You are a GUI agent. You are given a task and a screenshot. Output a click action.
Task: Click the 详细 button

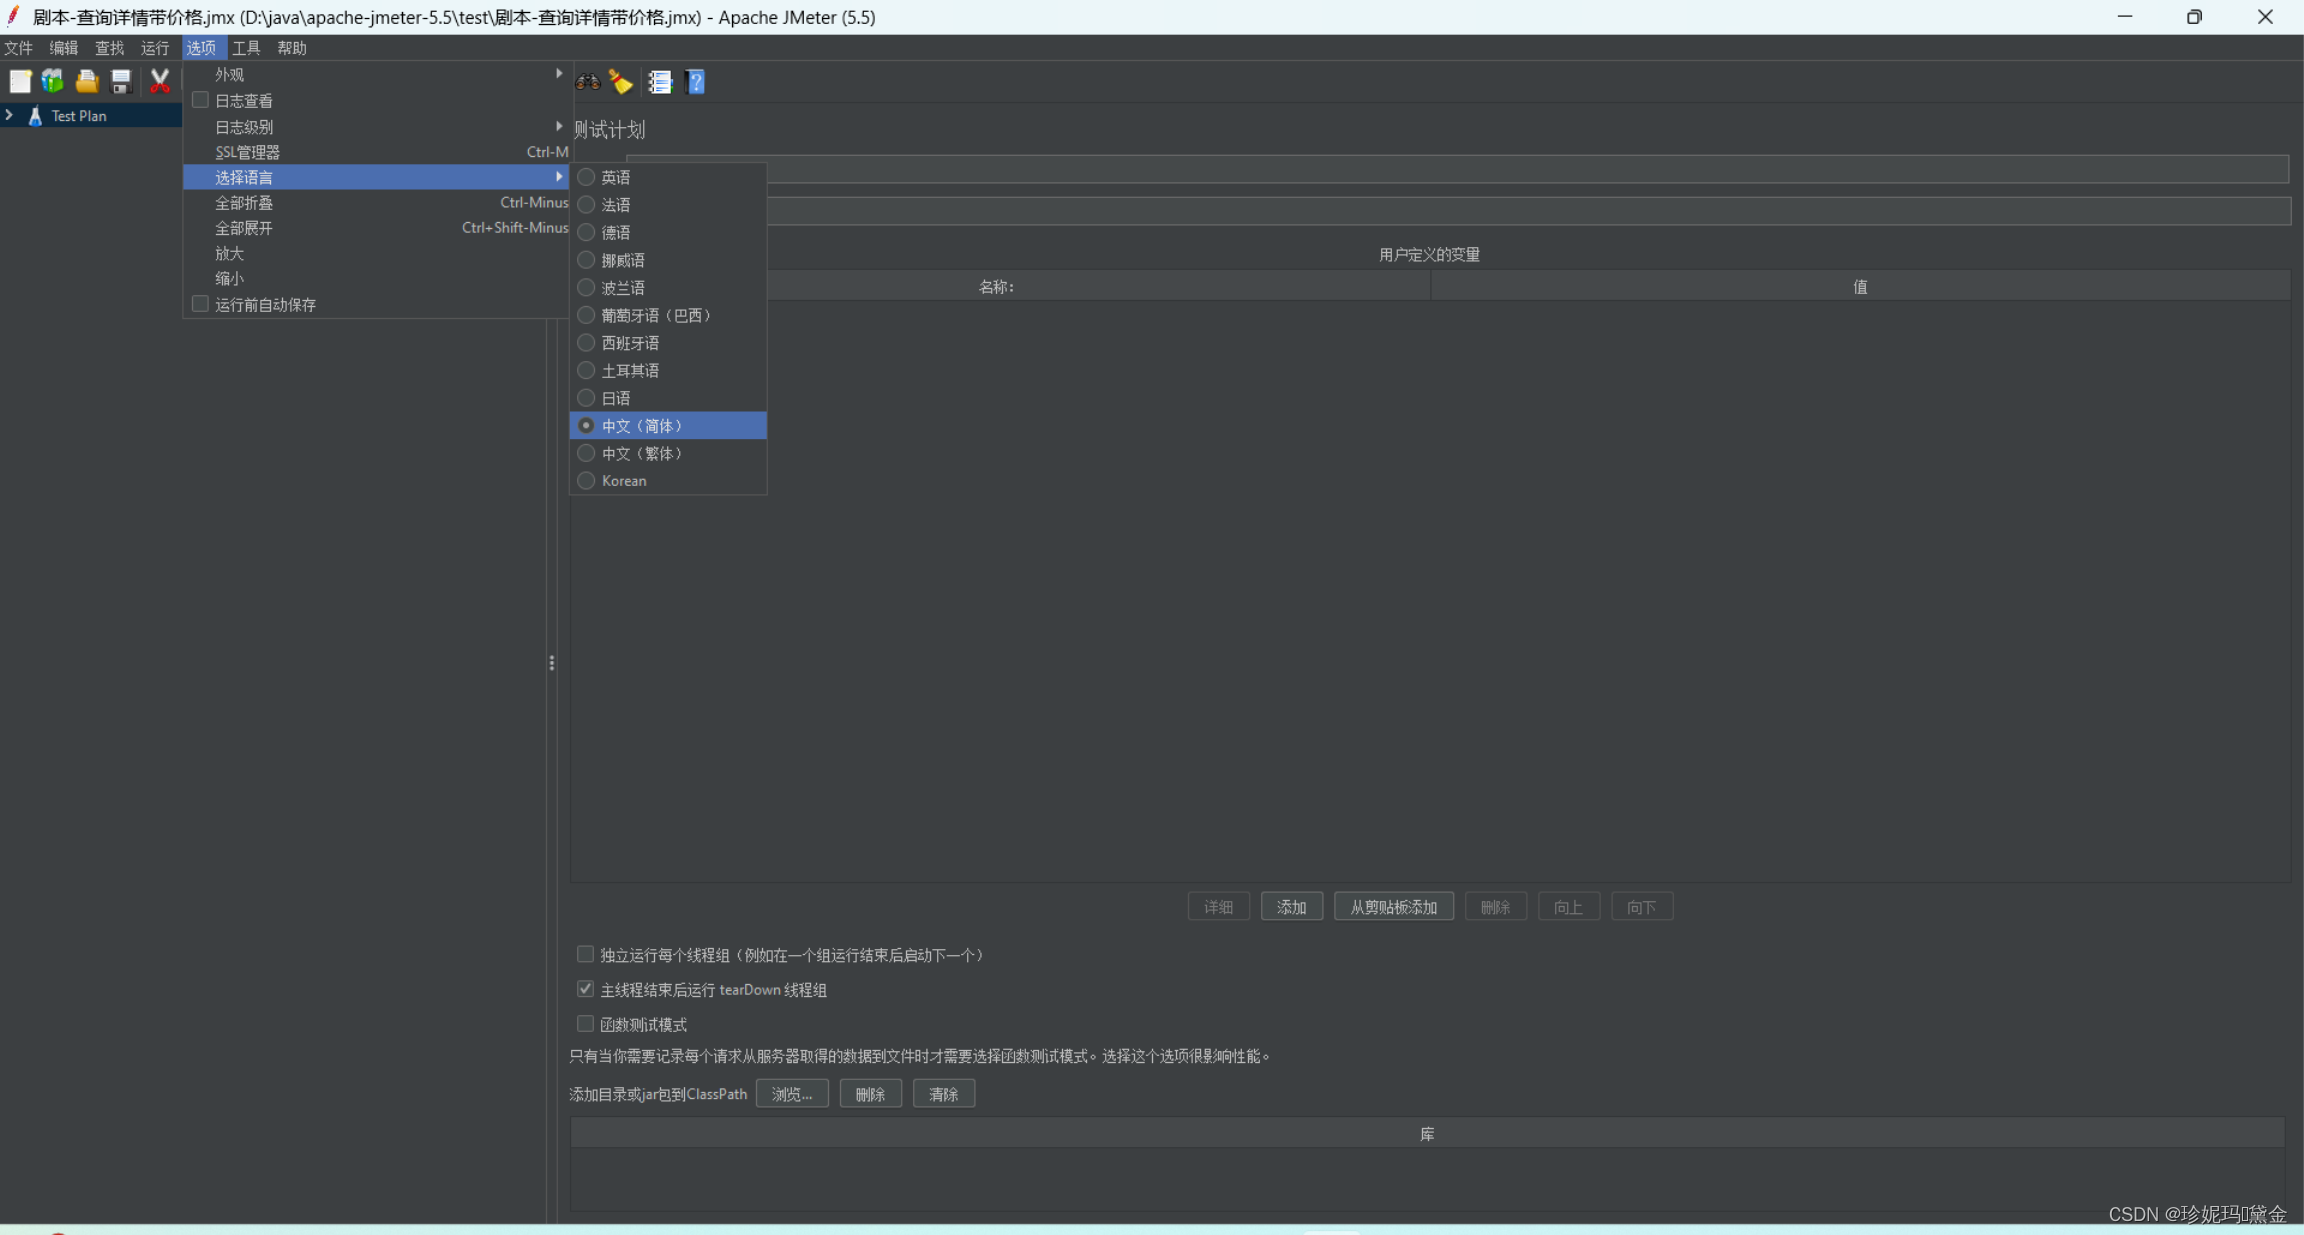(1218, 907)
